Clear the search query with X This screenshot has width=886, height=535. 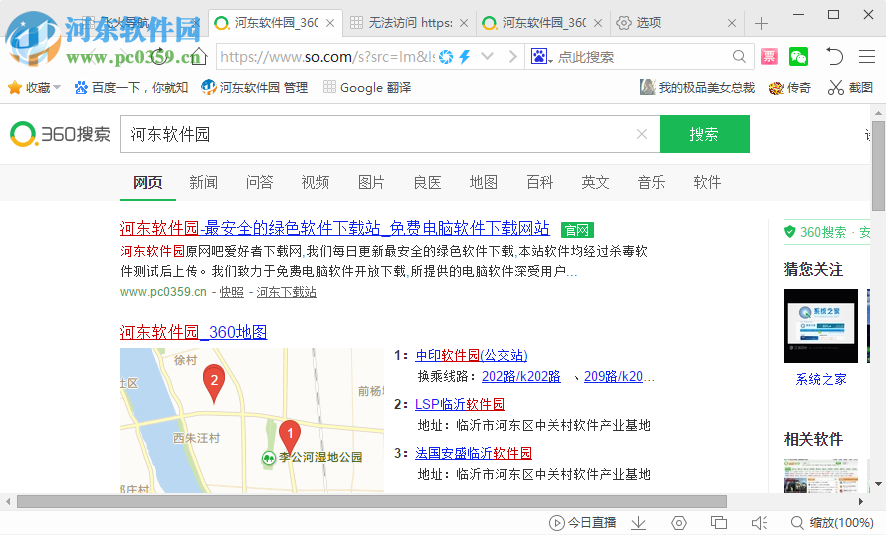click(642, 134)
